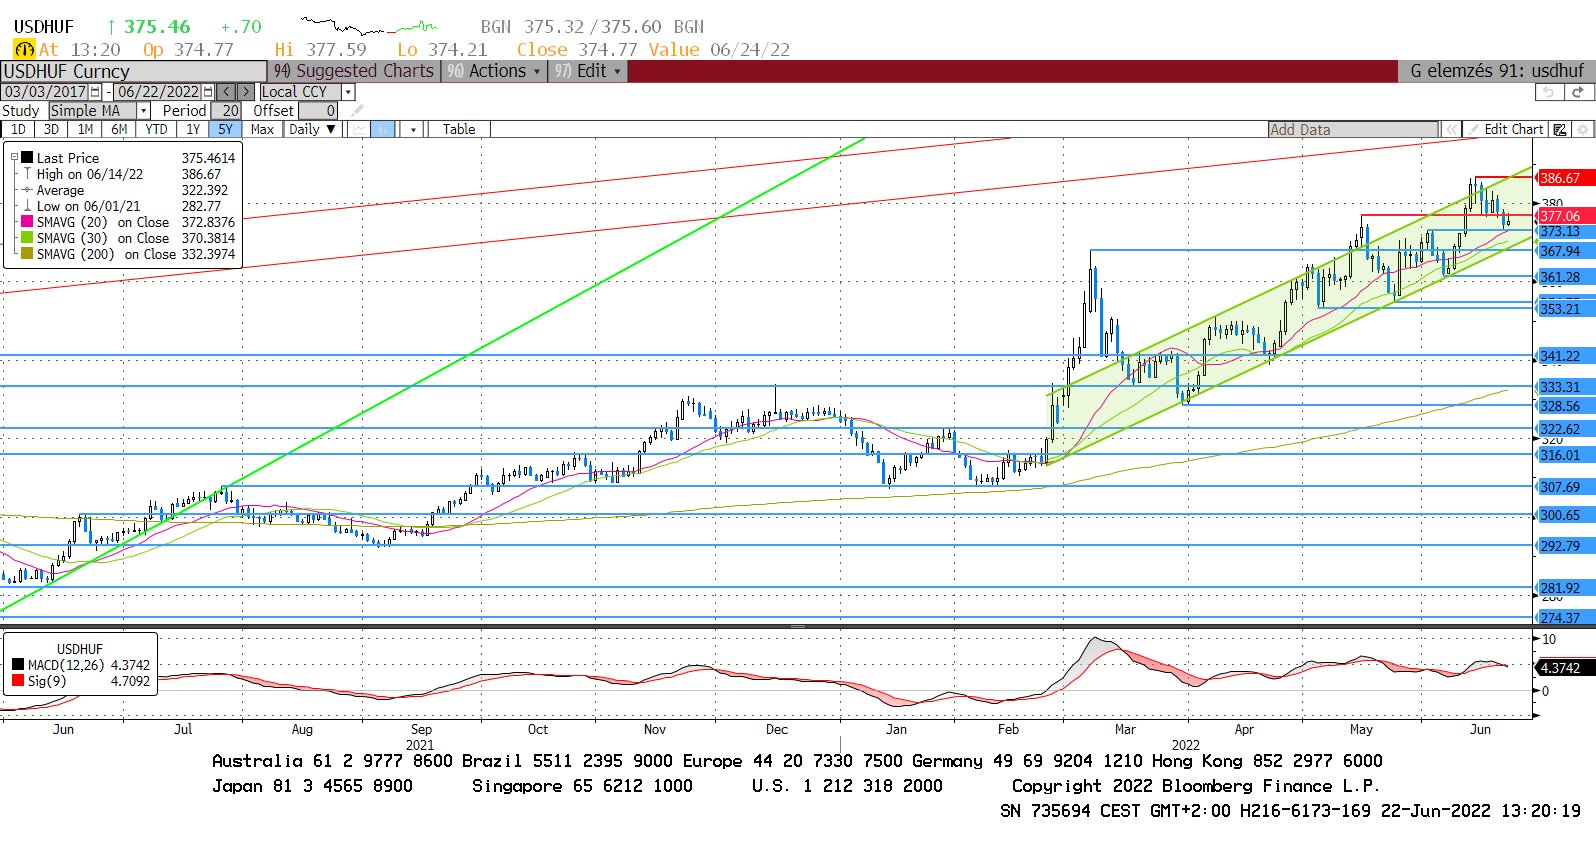Click the SMAVG (200) olive swatch
This screenshot has width=1596, height=844.
(27, 254)
